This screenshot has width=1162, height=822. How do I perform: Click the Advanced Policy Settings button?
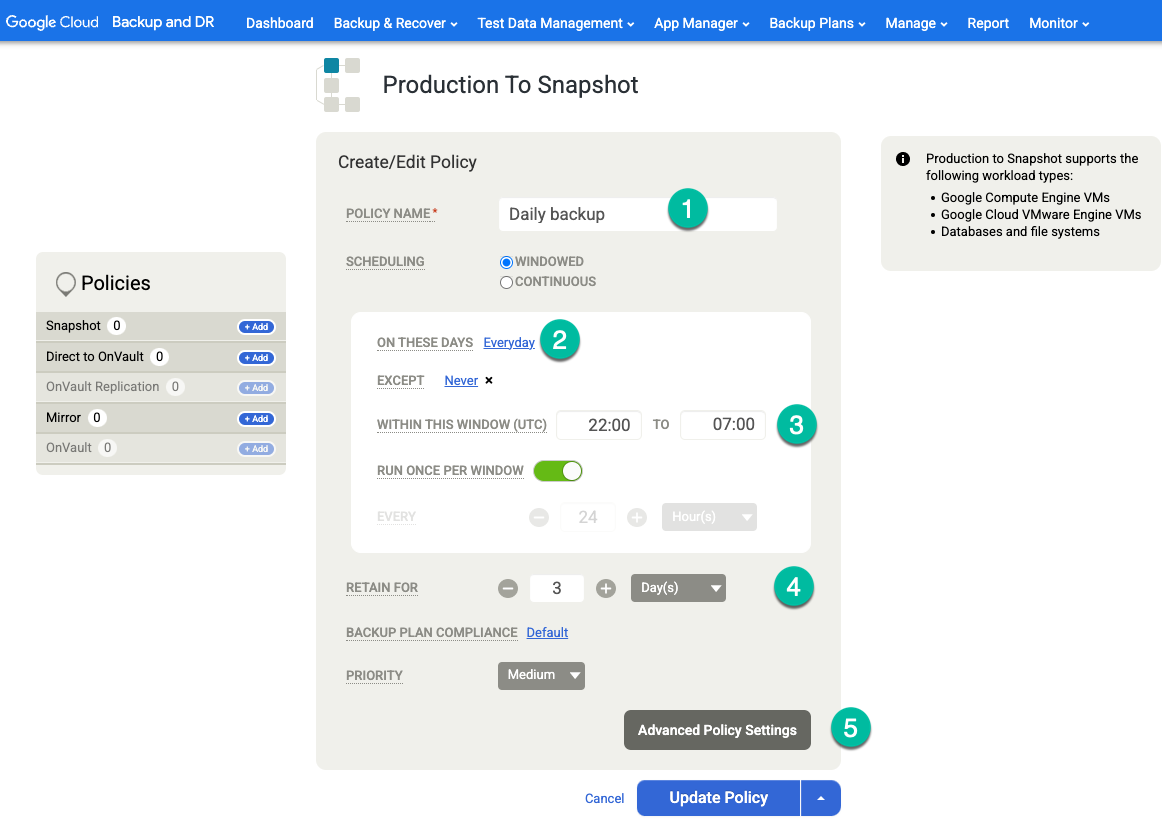[x=717, y=729]
